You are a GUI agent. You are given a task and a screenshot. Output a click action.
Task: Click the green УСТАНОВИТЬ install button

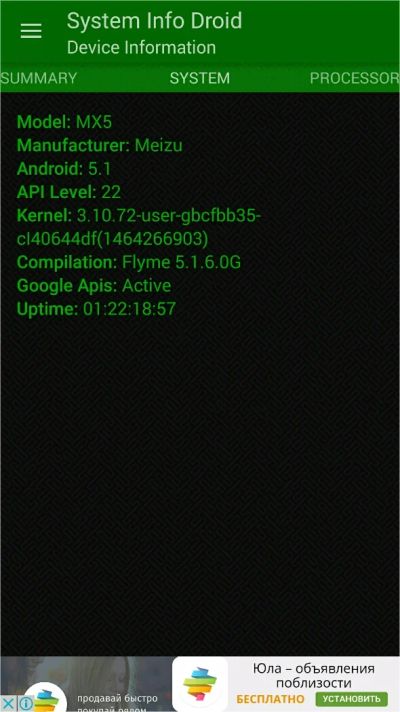(351, 698)
